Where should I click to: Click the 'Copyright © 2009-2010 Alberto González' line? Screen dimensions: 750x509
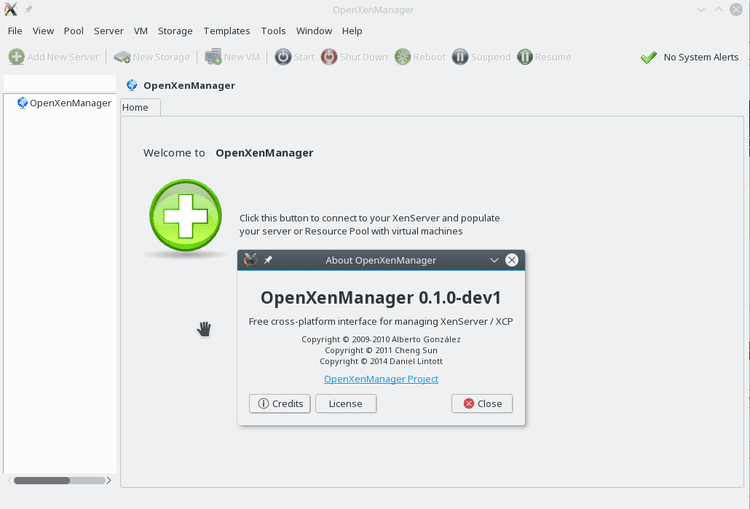(x=381, y=339)
